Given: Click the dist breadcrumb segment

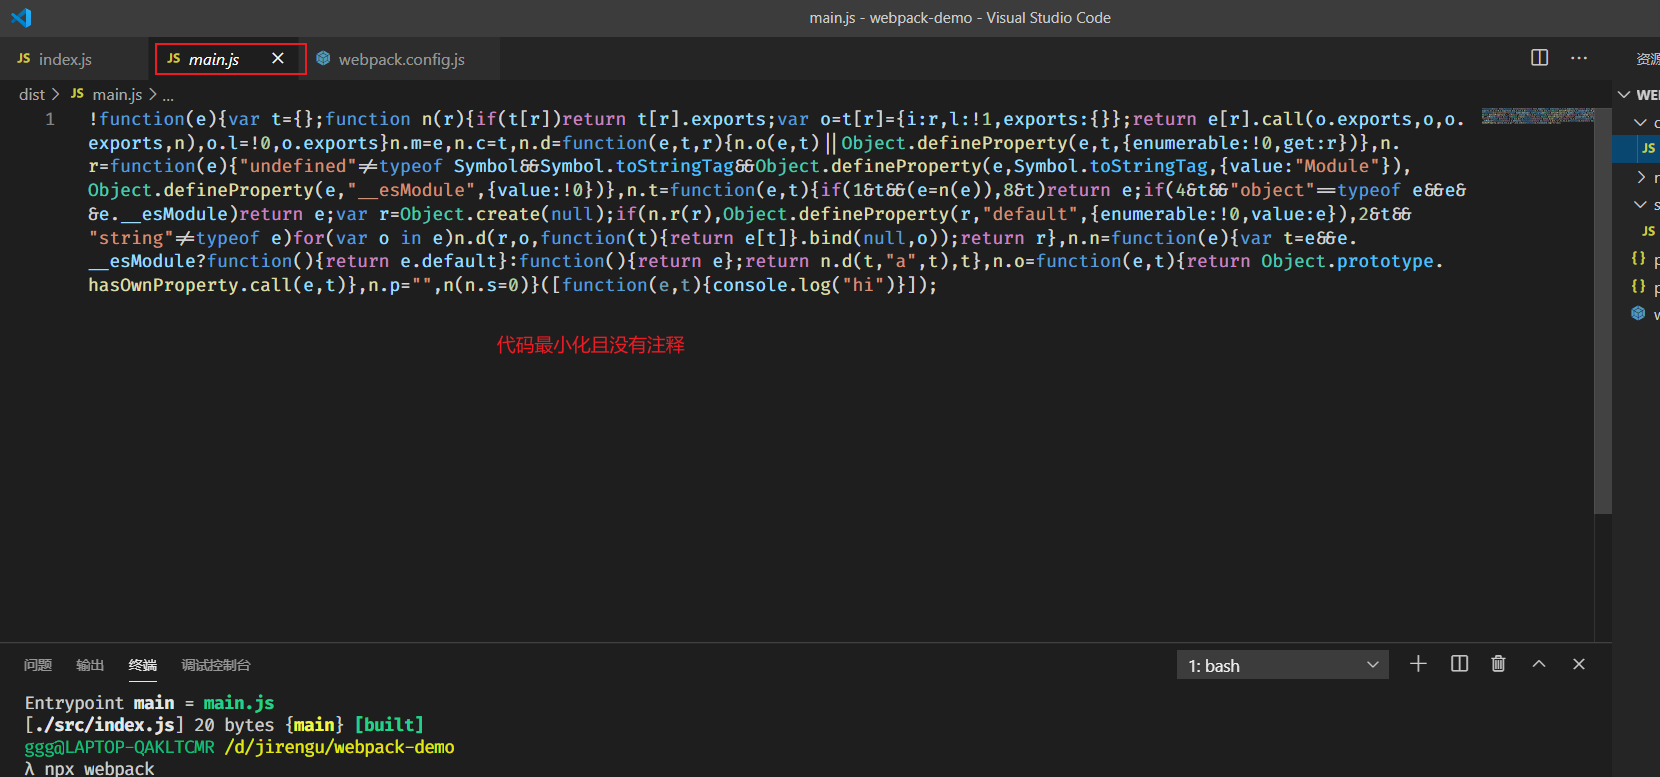Looking at the screenshot, I should [x=32, y=94].
